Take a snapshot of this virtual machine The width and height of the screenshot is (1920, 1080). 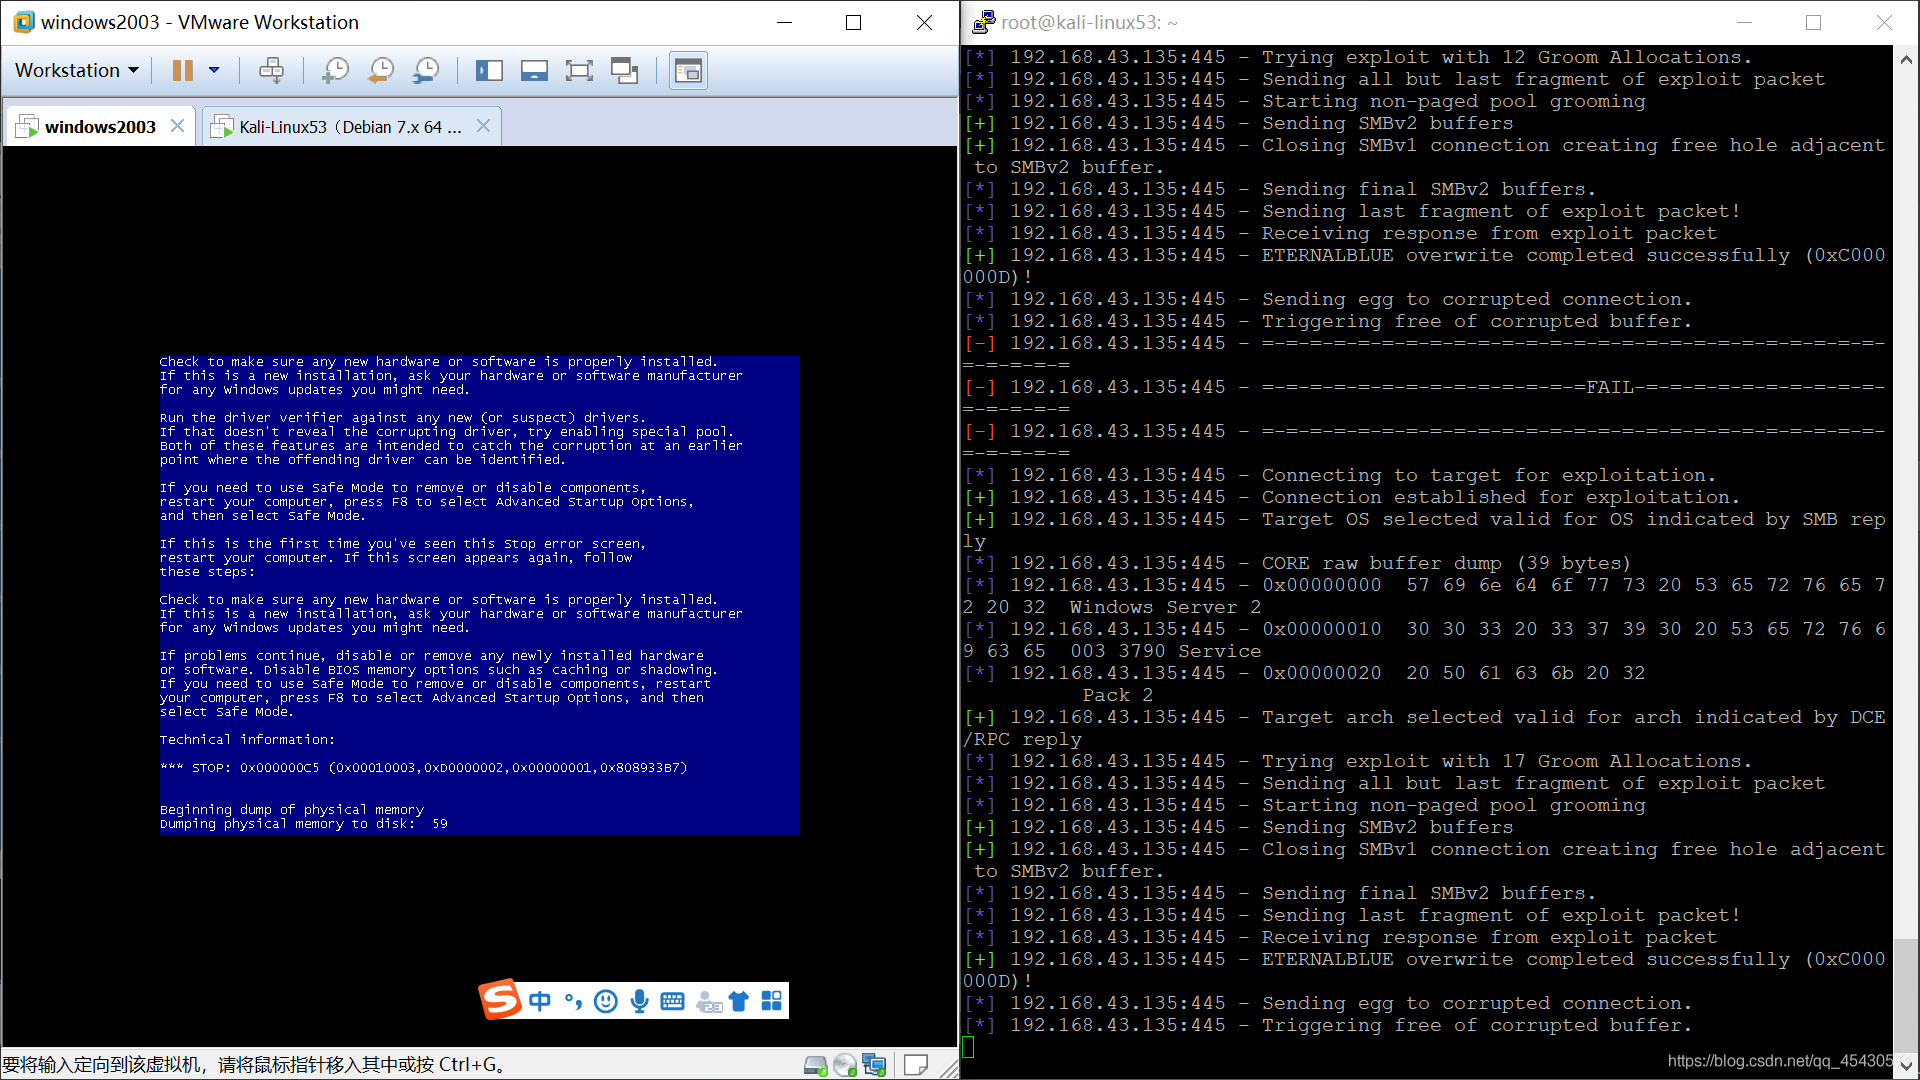click(x=335, y=70)
